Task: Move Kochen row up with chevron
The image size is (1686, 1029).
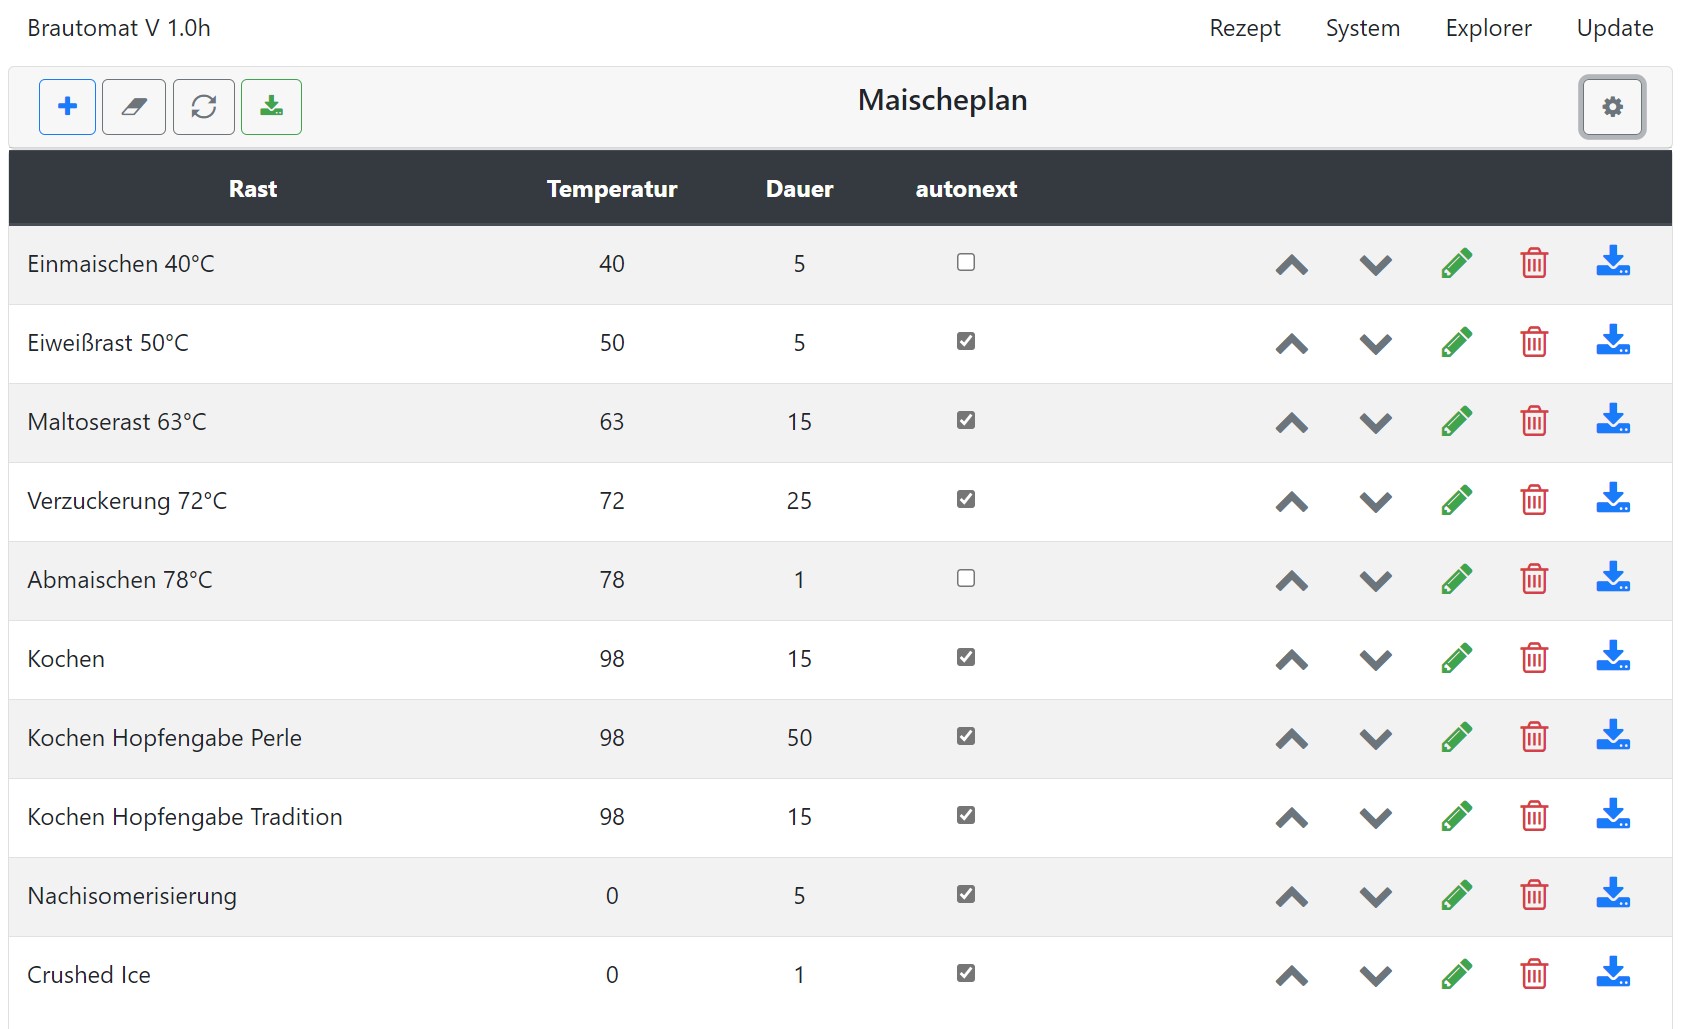Action: point(1292,660)
